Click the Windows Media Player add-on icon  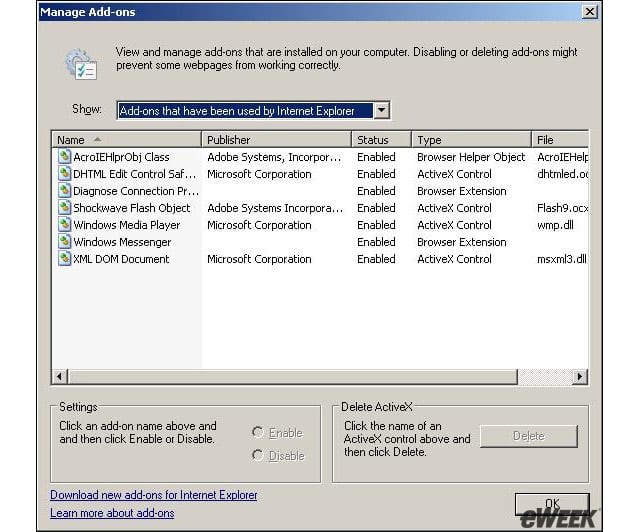(64, 225)
